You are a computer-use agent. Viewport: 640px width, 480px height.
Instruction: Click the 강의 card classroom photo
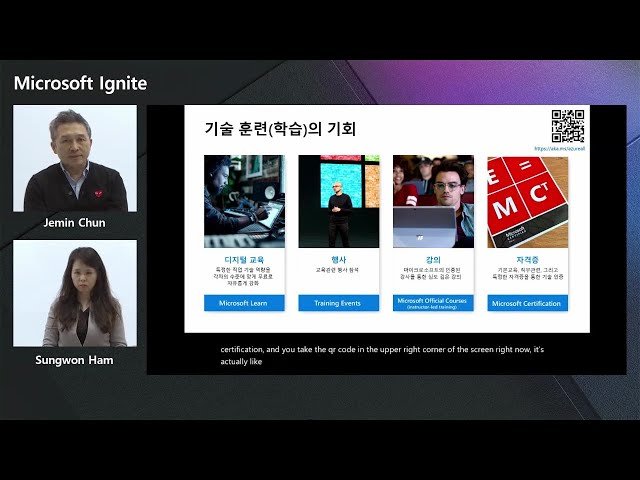point(433,201)
